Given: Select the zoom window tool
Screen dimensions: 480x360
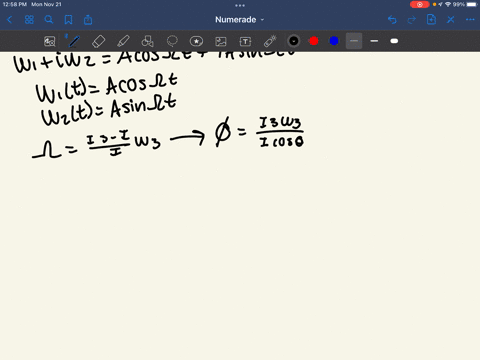Looking at the screenshot, I should pyautogui.click(x=50, y=41).
